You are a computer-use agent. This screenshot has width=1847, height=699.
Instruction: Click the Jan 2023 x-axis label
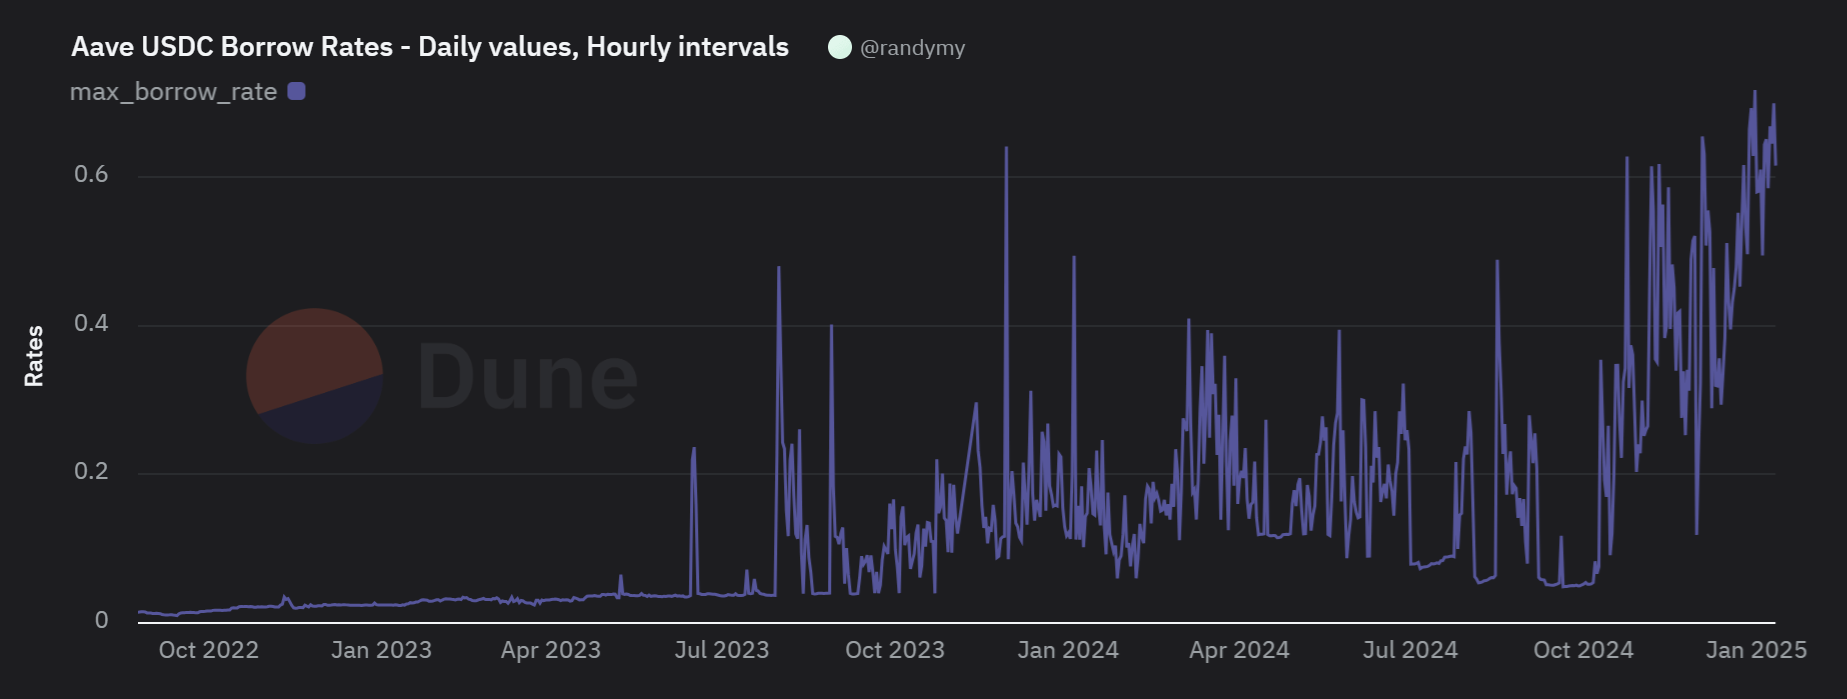[x=381, y=650]
